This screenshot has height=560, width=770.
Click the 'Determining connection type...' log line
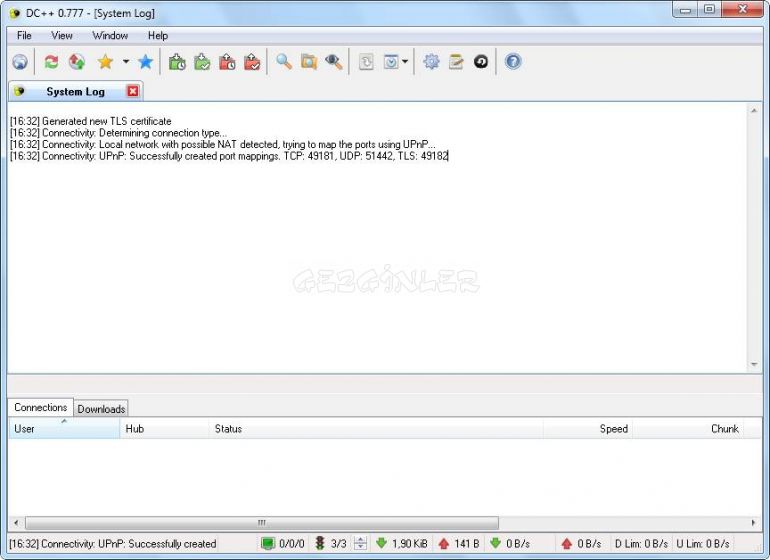pyautogui.click(x=118, y=133)
